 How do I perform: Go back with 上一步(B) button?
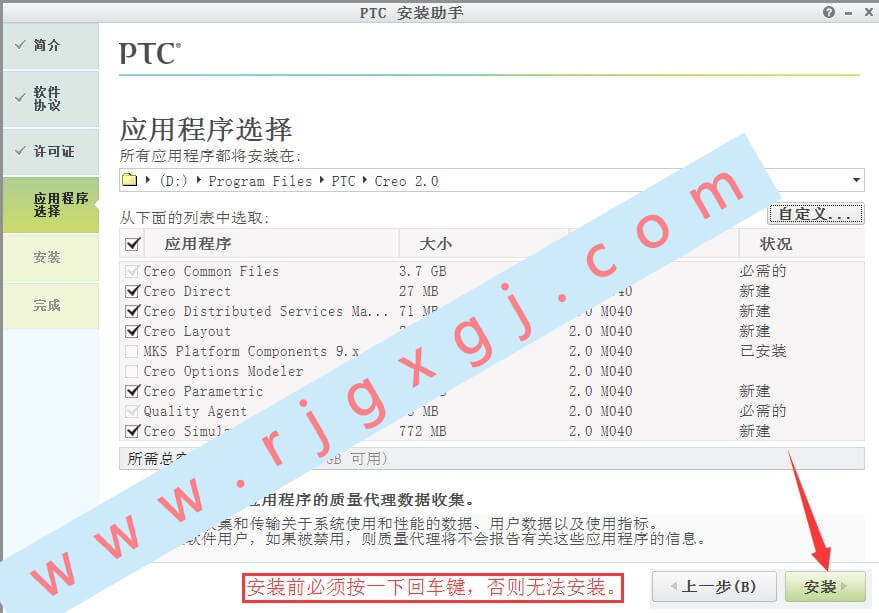coord(714,587)
